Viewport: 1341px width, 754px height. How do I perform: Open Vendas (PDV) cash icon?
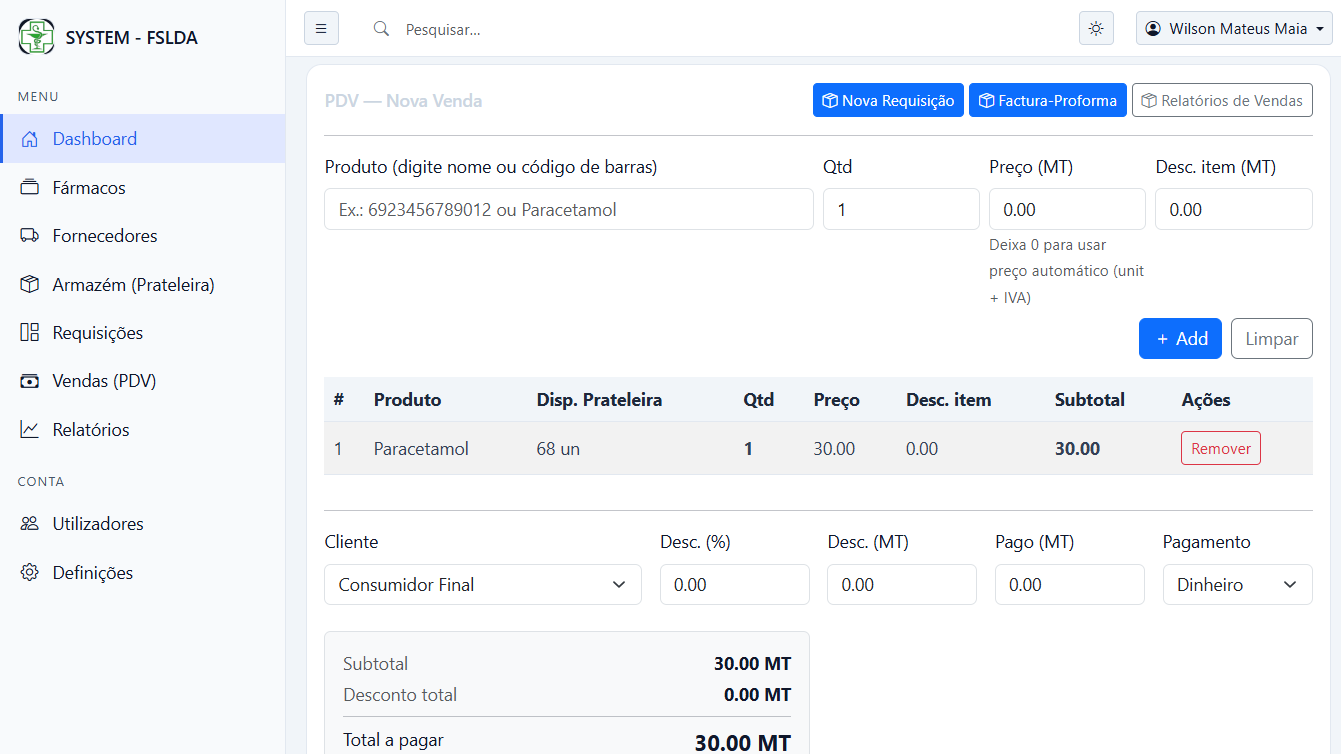(x=30, y=381)
